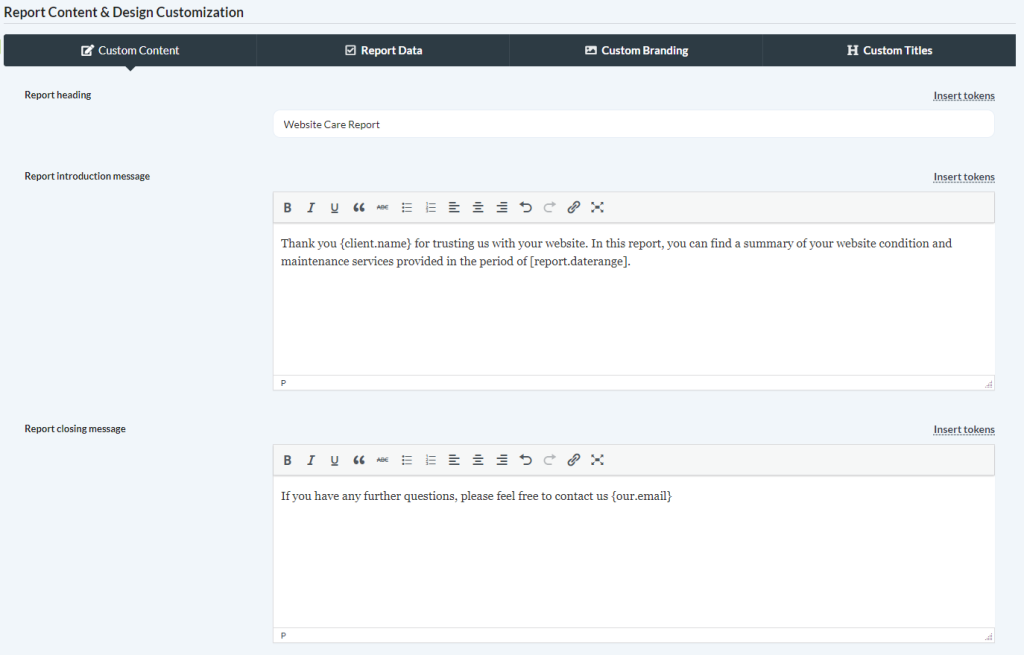Image resolution: width=1024 pixels, height=655 pixels.
Task: Open Insert tokens for the closing message
Action: [963, 428]
